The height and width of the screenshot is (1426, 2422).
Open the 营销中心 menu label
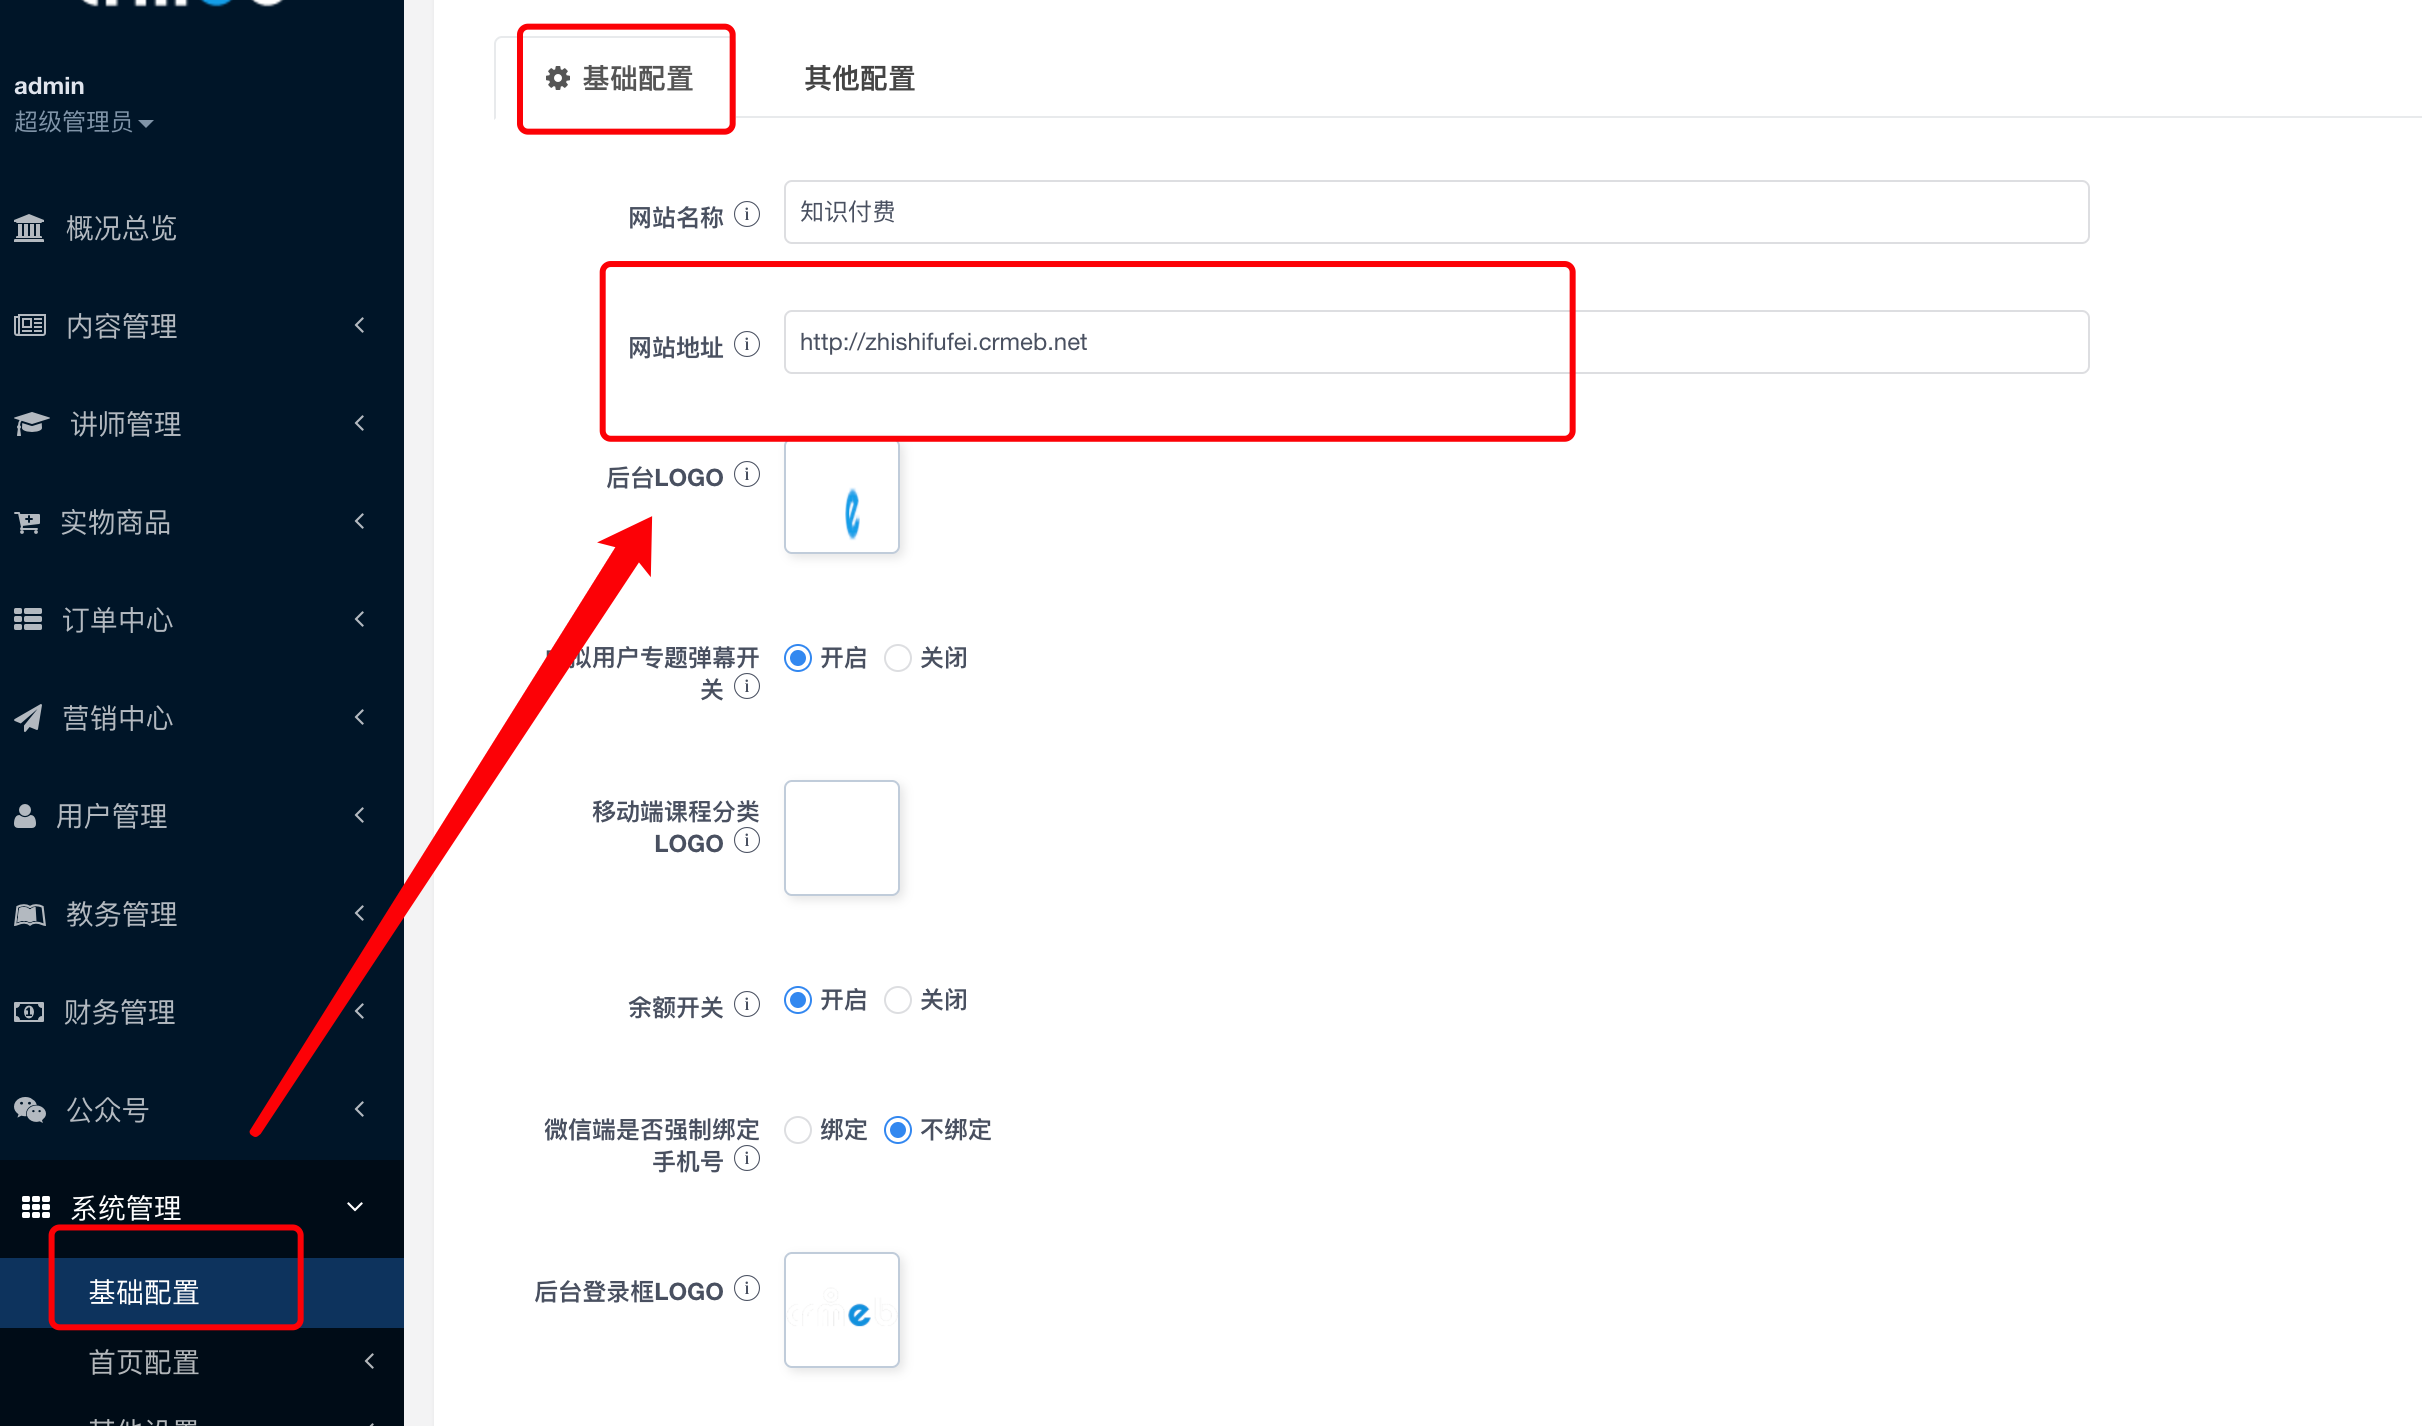click(x=118, y=718)
